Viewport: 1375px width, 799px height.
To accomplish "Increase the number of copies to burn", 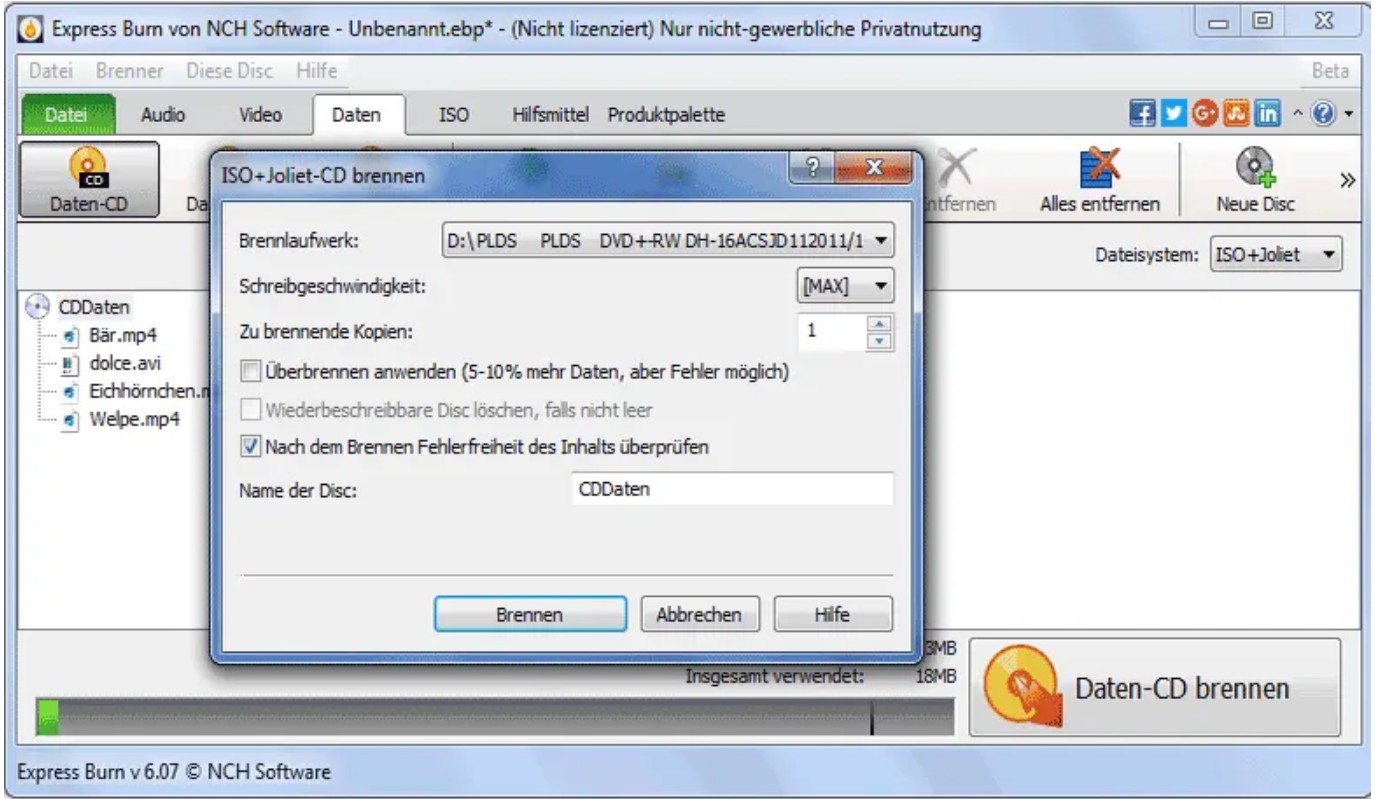I will coord(880,326).
